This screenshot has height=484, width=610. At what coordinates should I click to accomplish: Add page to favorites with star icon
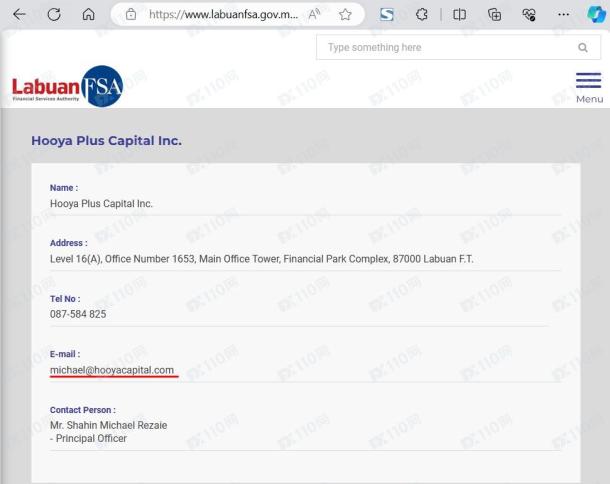click(345, 15)
